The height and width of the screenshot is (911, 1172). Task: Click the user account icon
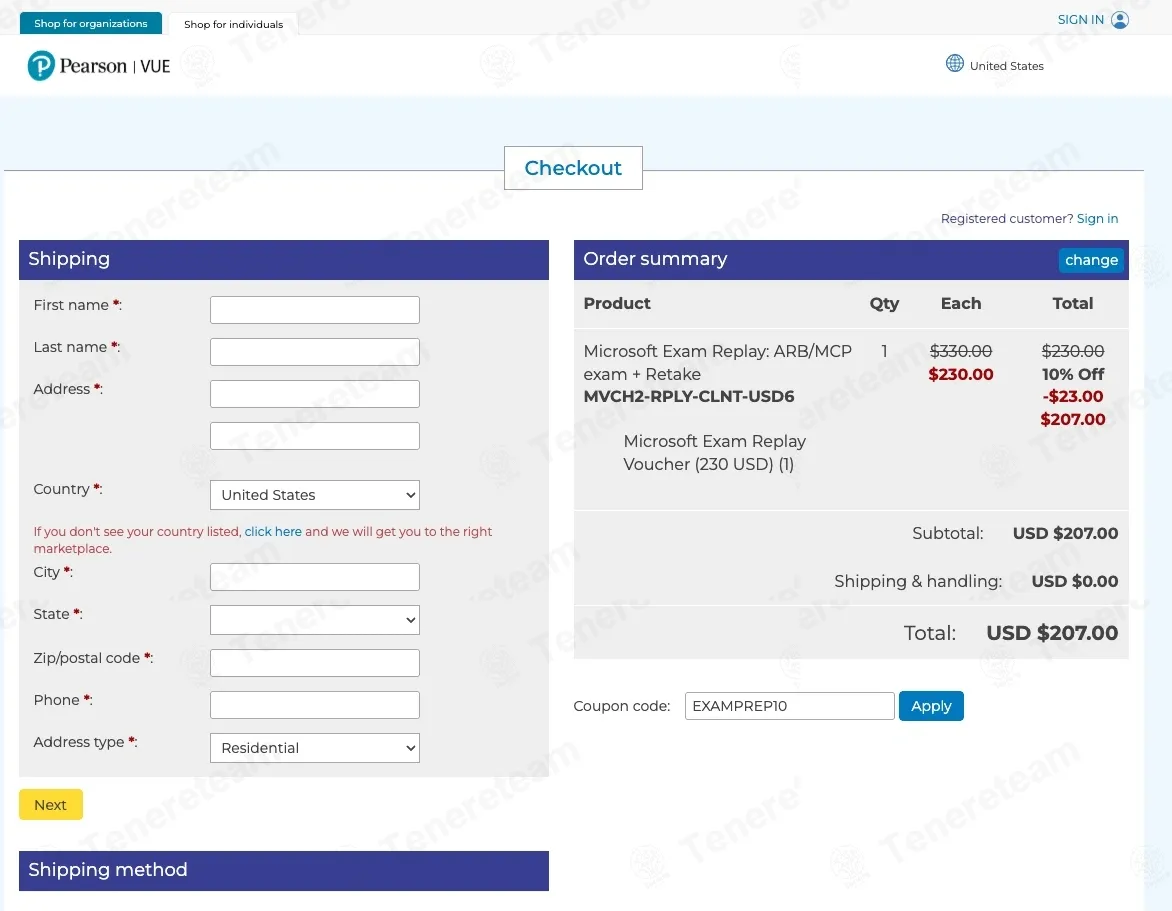click(x=1120, y=19)
